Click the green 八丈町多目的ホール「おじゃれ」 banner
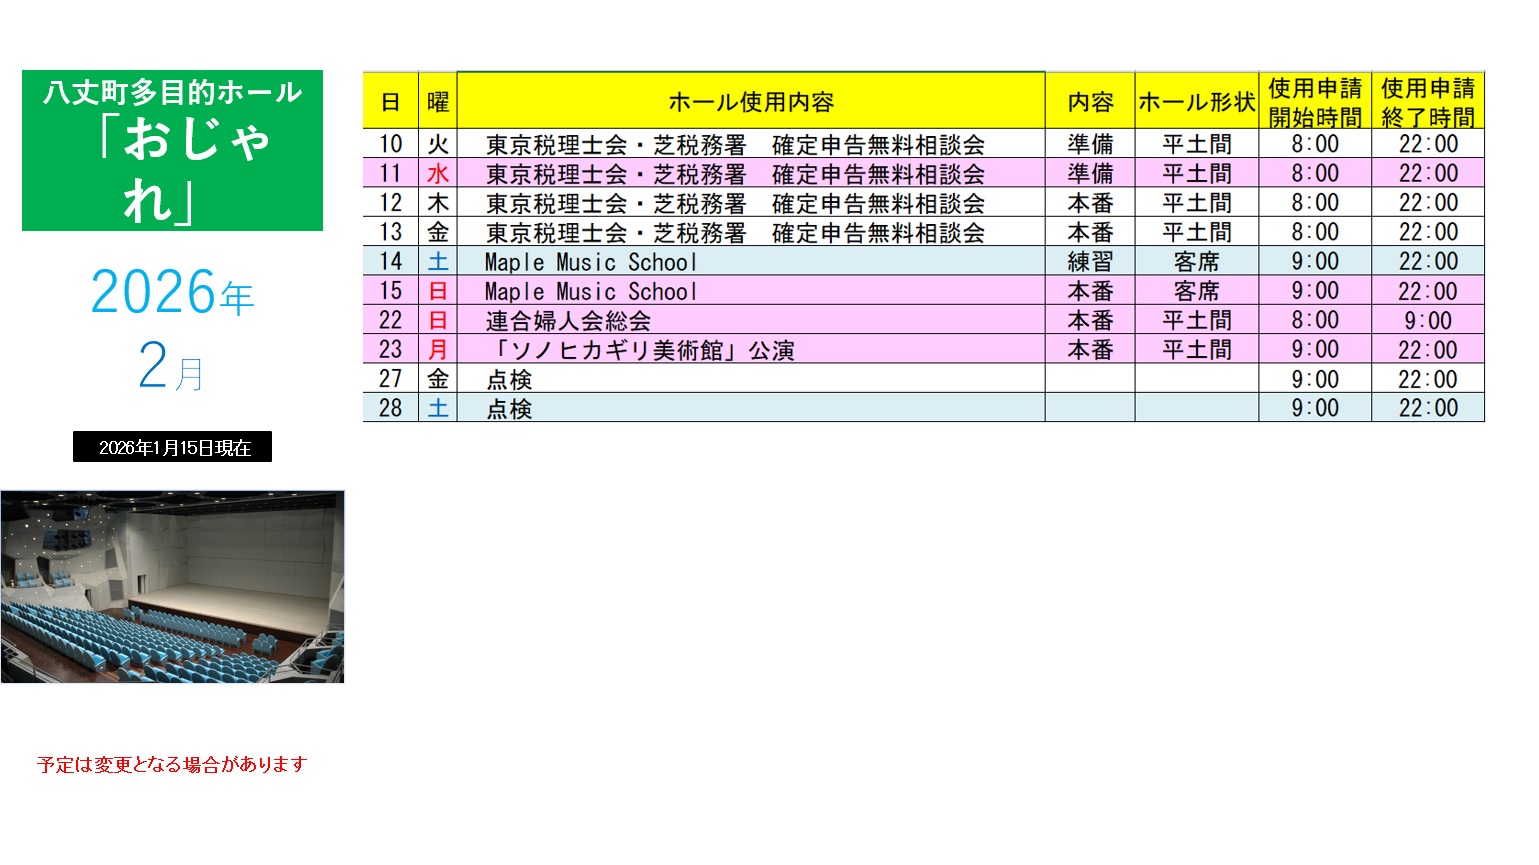This screenshot has height=865, width=1539. pyautogui.click(x=172, y=150)
